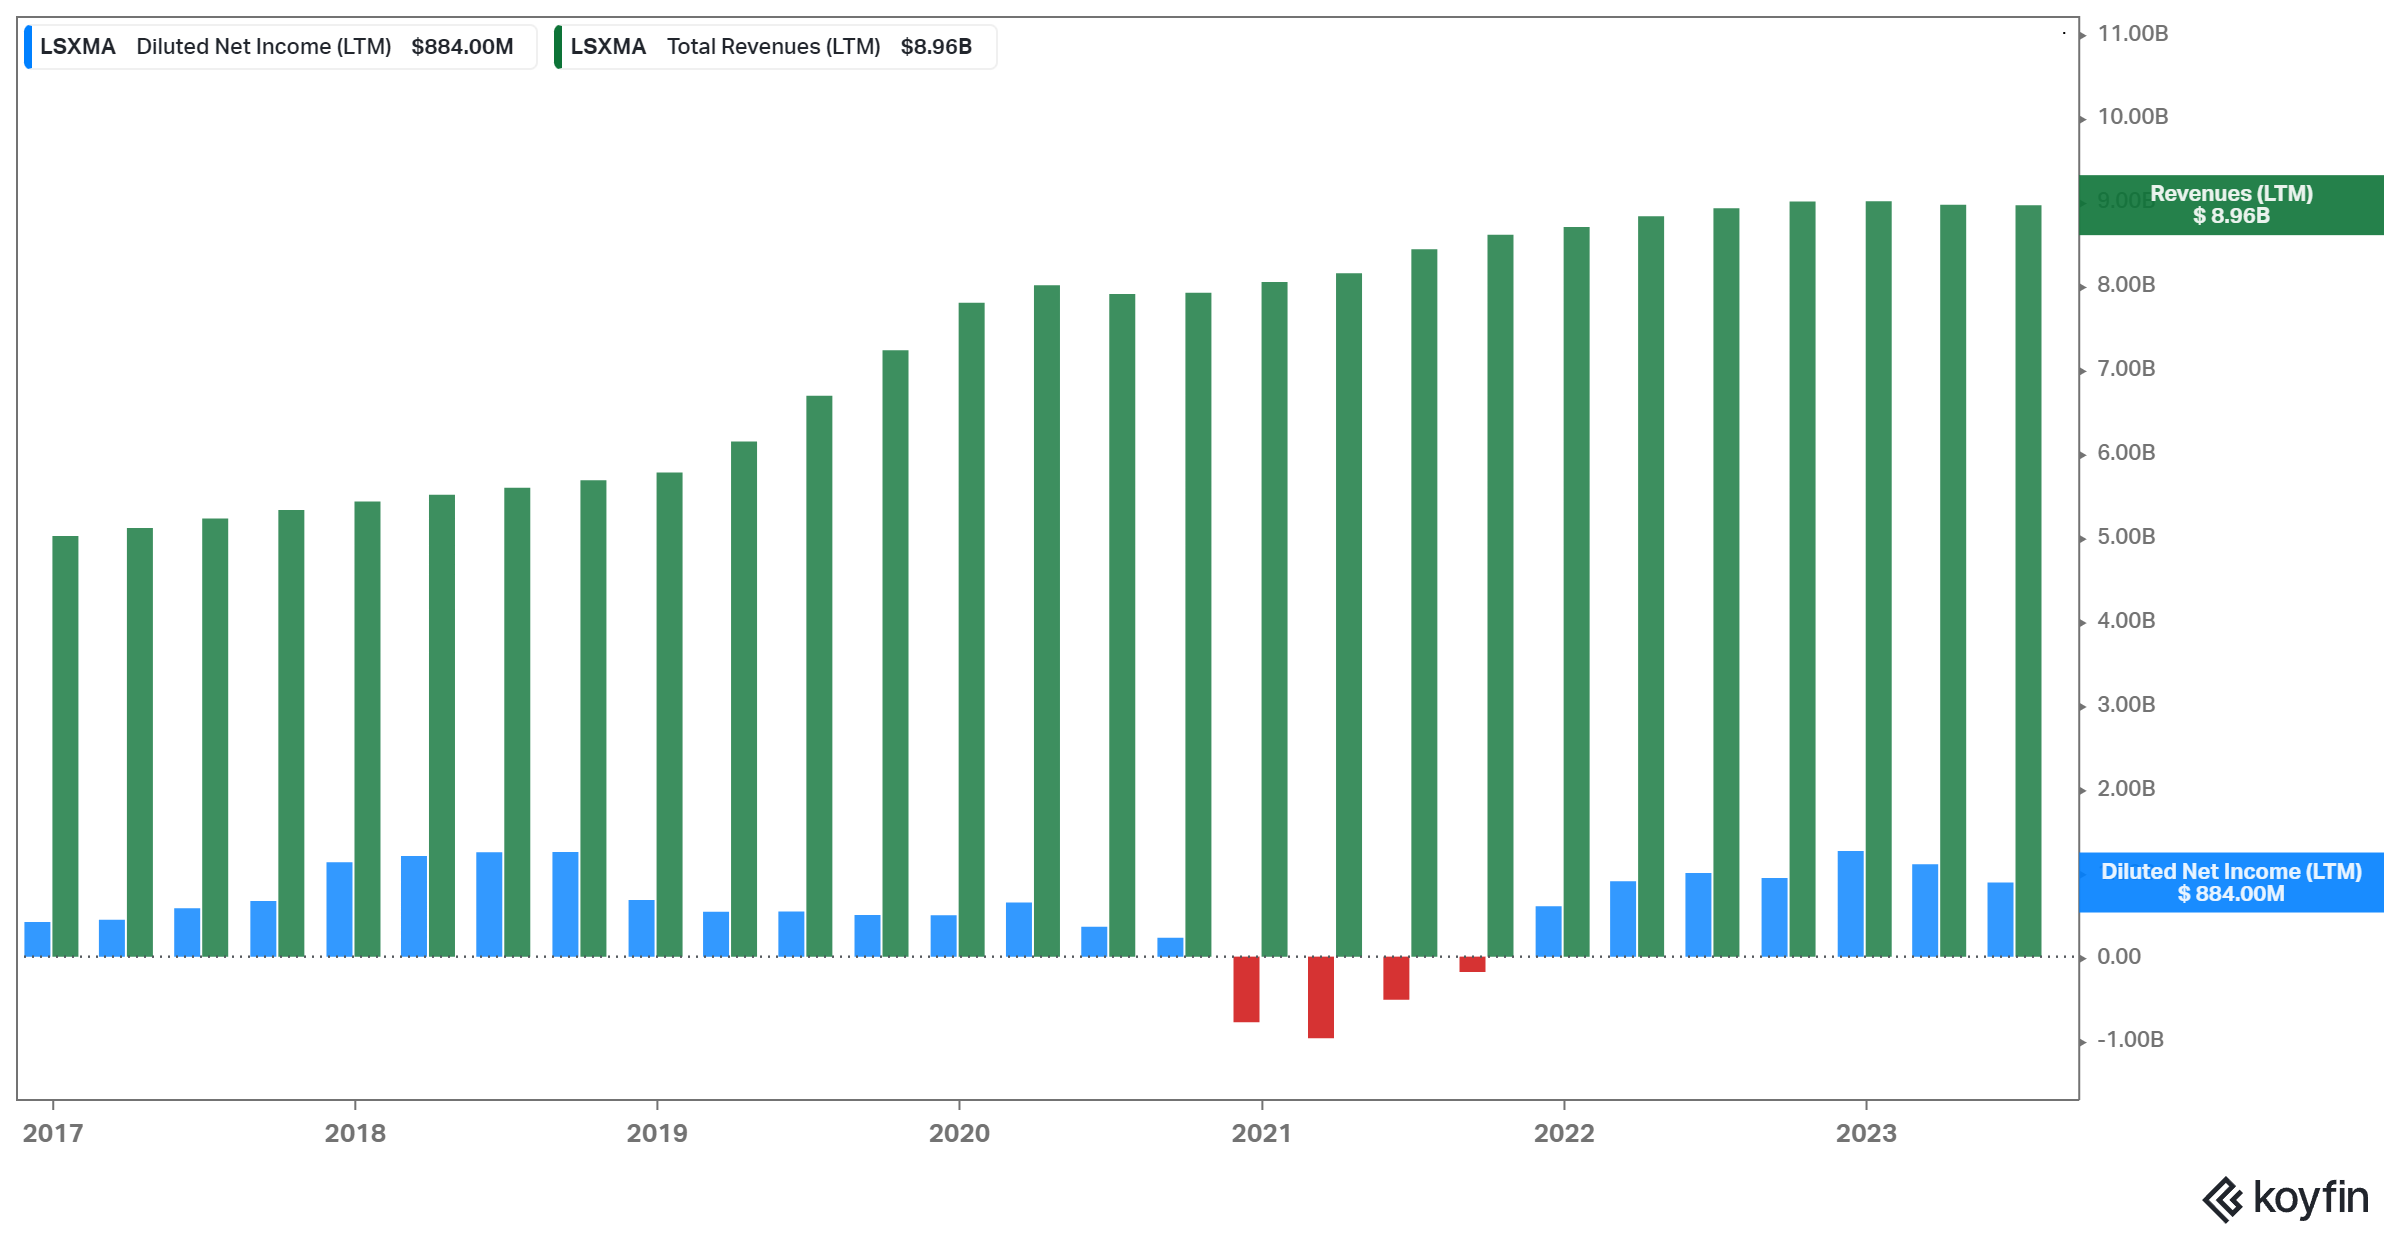2400x1240 pixels.
Task: Click the 2019 x-axis label
Action: click(657, 1133)
